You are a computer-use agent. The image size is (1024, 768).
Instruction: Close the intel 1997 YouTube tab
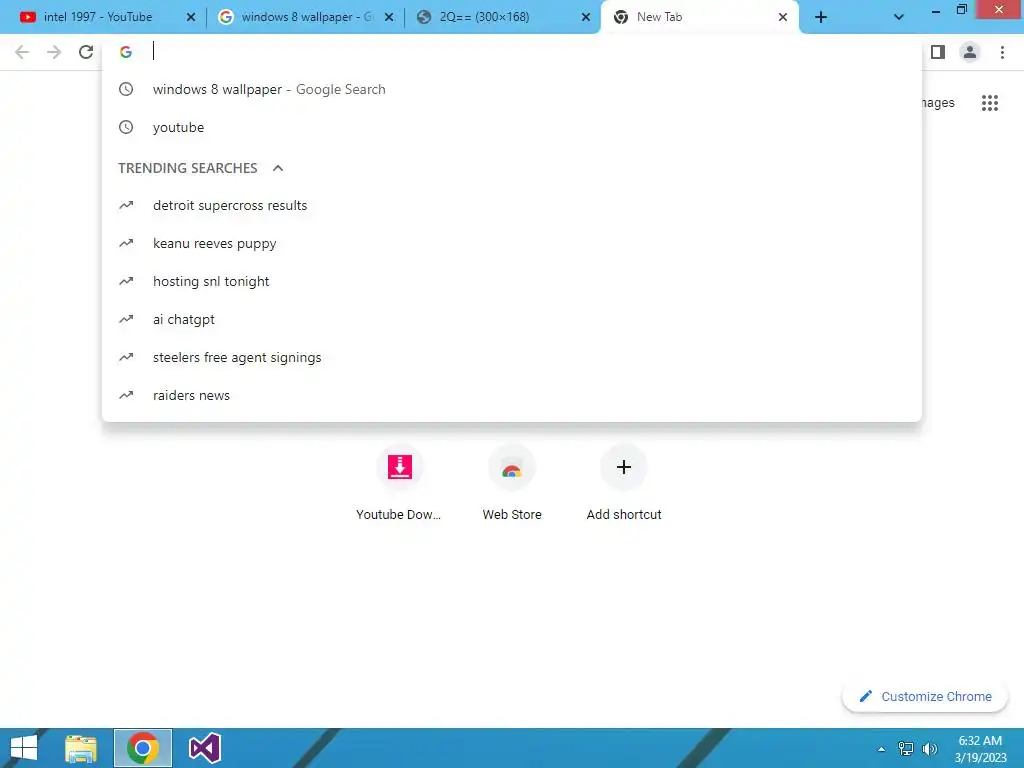191,18
